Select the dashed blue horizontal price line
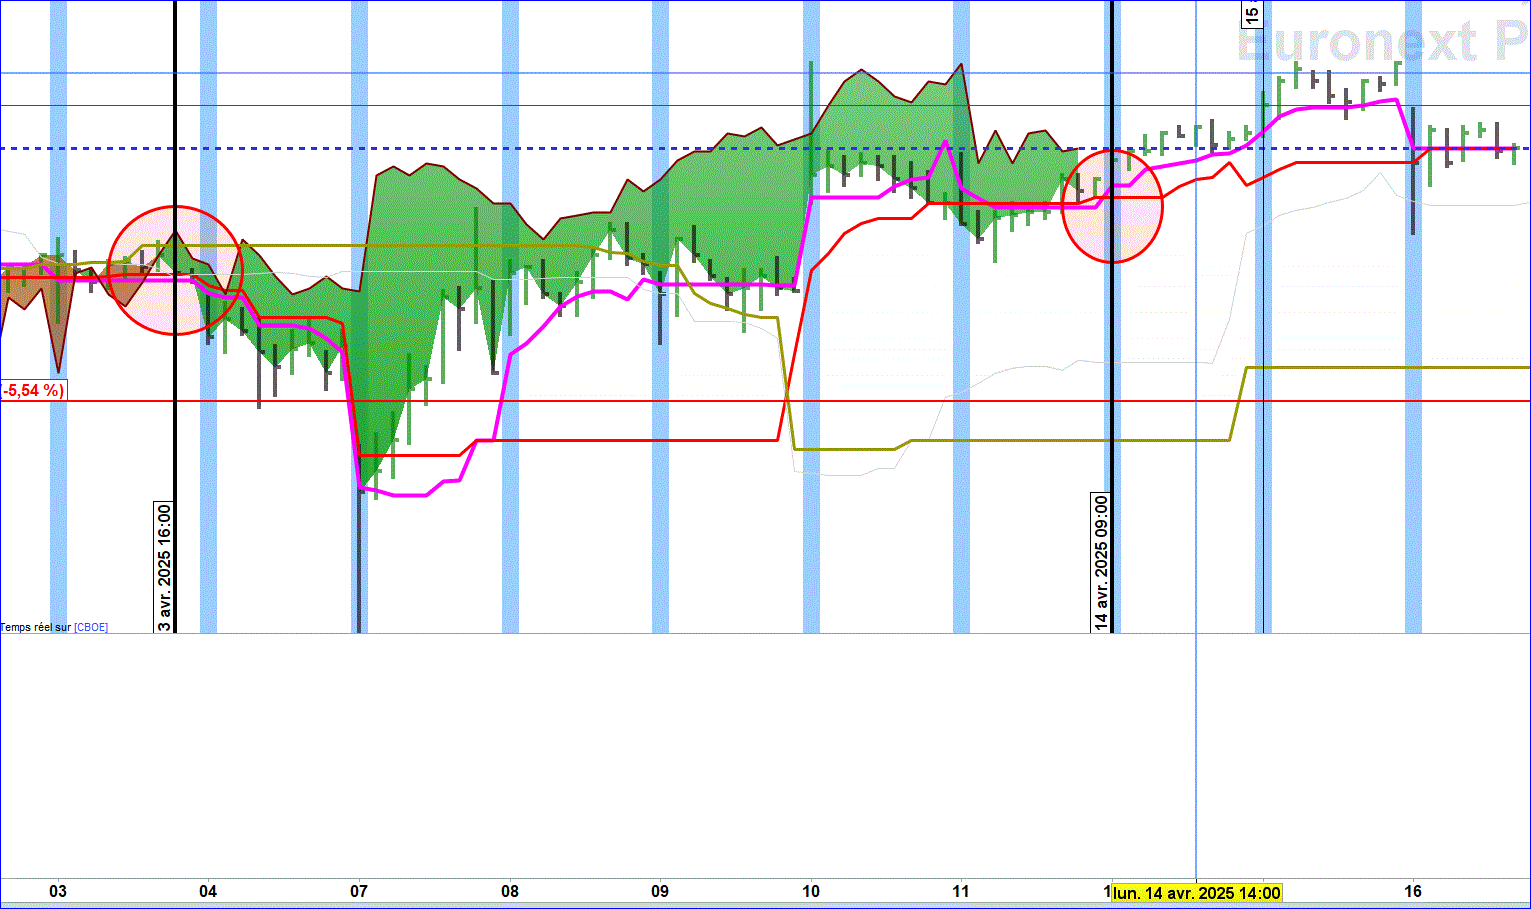Image resolution: width=1531 pixels, height=909 pixels. (x=765, y=148)
